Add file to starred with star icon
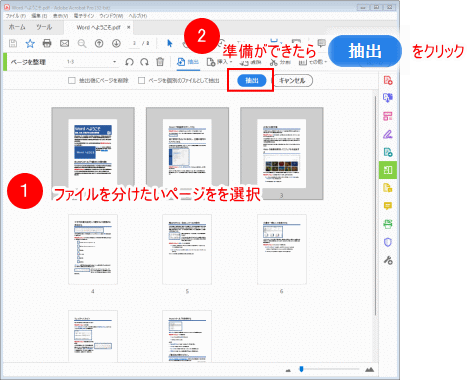Viewport: 467px width, 380px height. pos(30,43)
